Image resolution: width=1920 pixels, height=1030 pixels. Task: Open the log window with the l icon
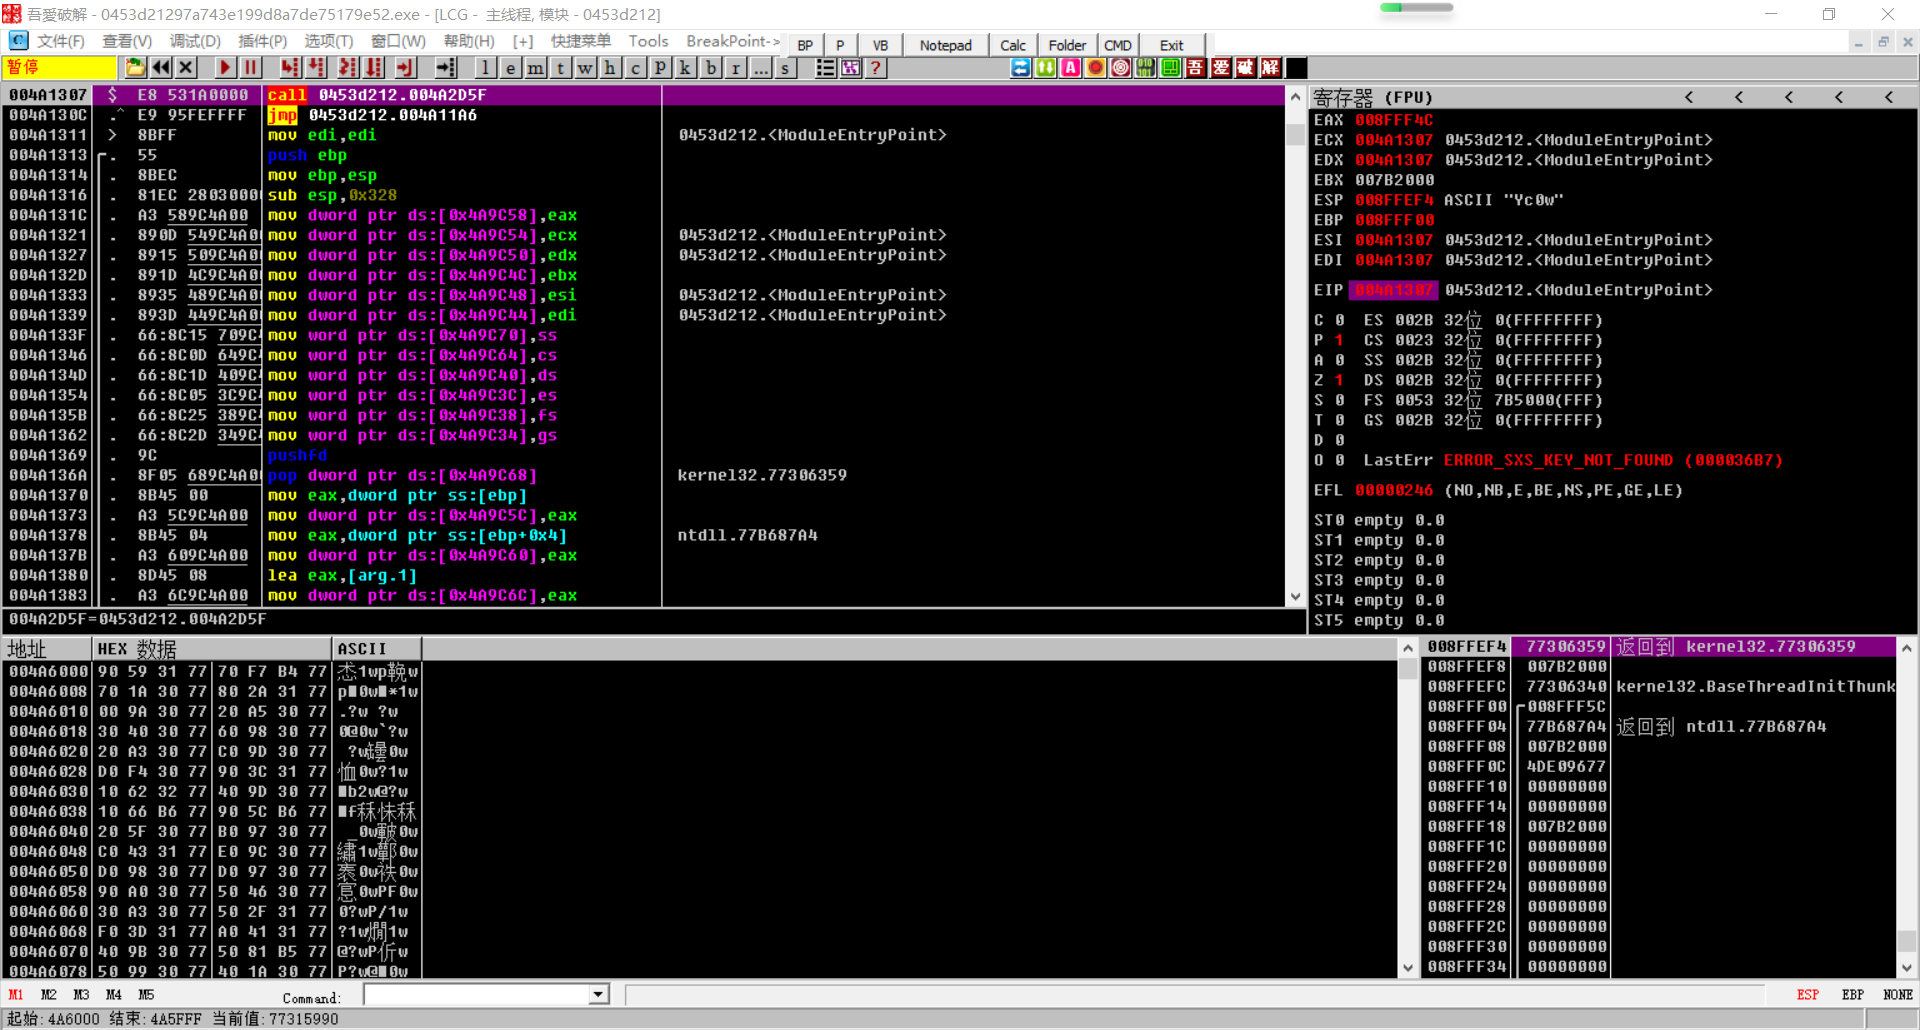(485, 67)
